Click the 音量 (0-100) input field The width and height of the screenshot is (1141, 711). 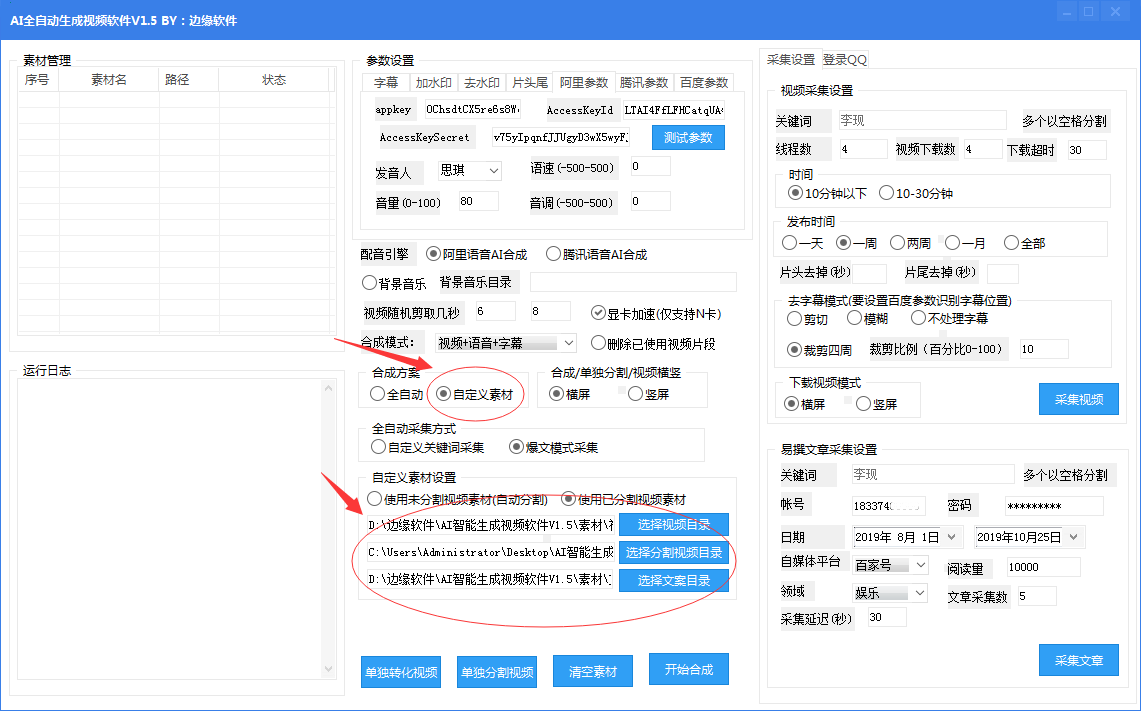coord(478,201)
